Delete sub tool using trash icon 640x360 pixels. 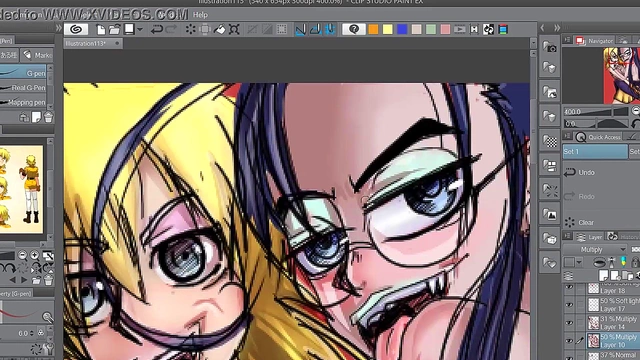coord(48,118)
